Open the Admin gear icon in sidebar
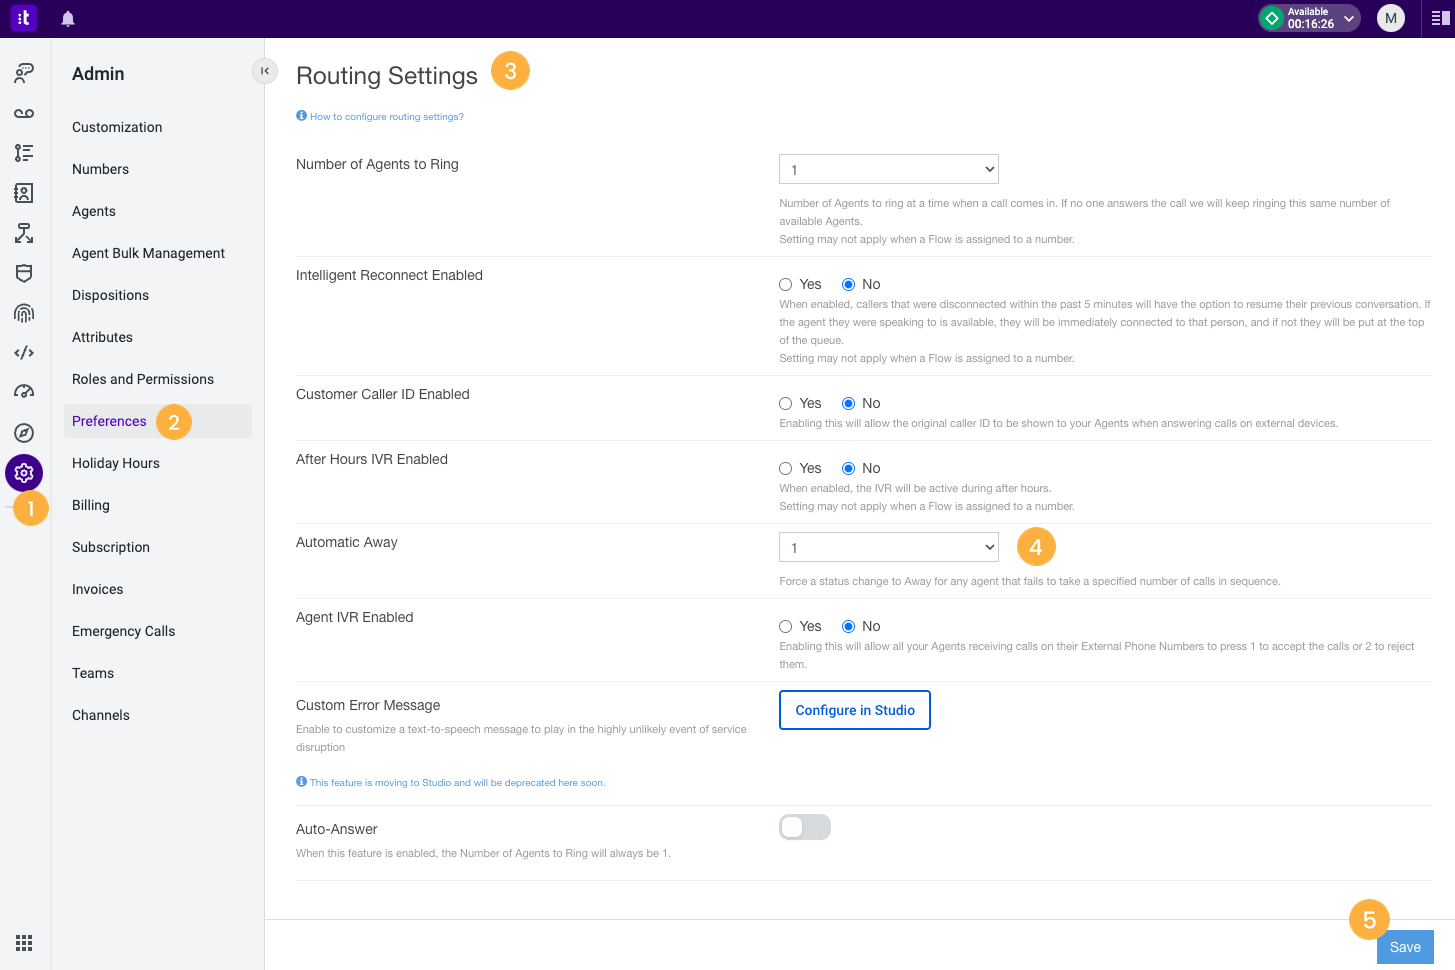The image size is (1455, 970). point(24,473)
